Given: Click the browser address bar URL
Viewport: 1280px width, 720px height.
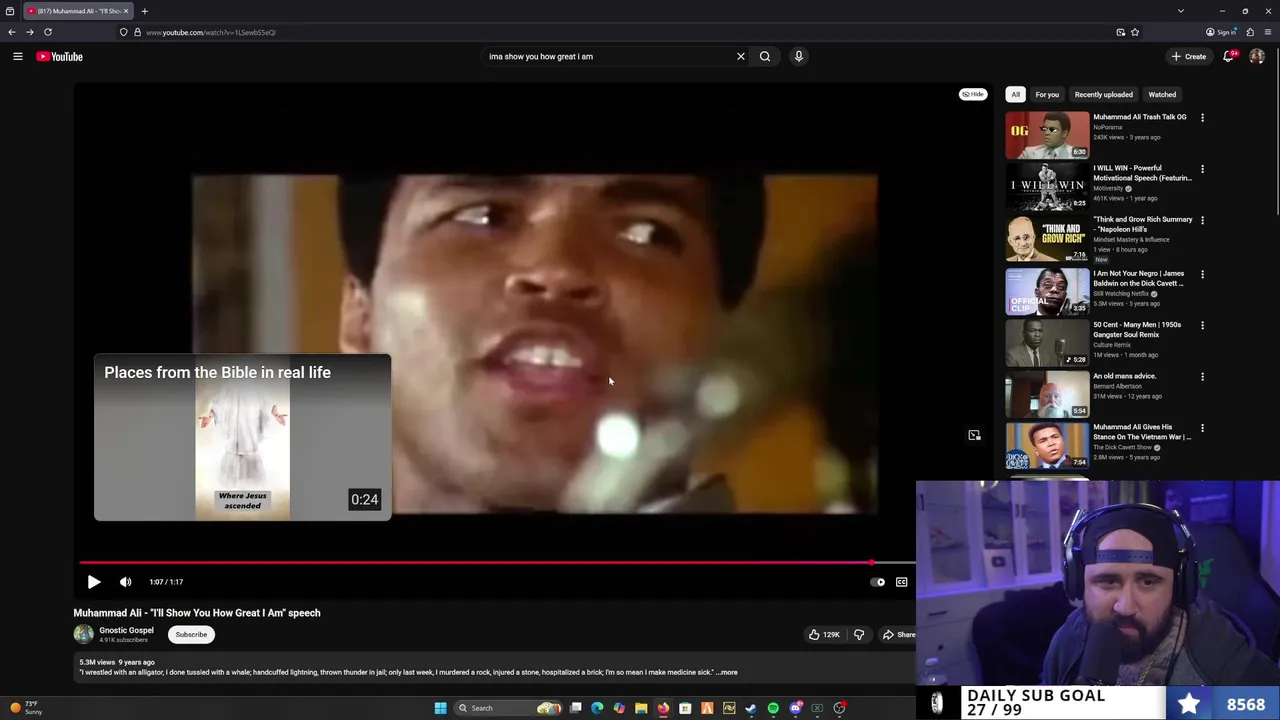Looking at the screenshot, I should click(x=210, y=32).
